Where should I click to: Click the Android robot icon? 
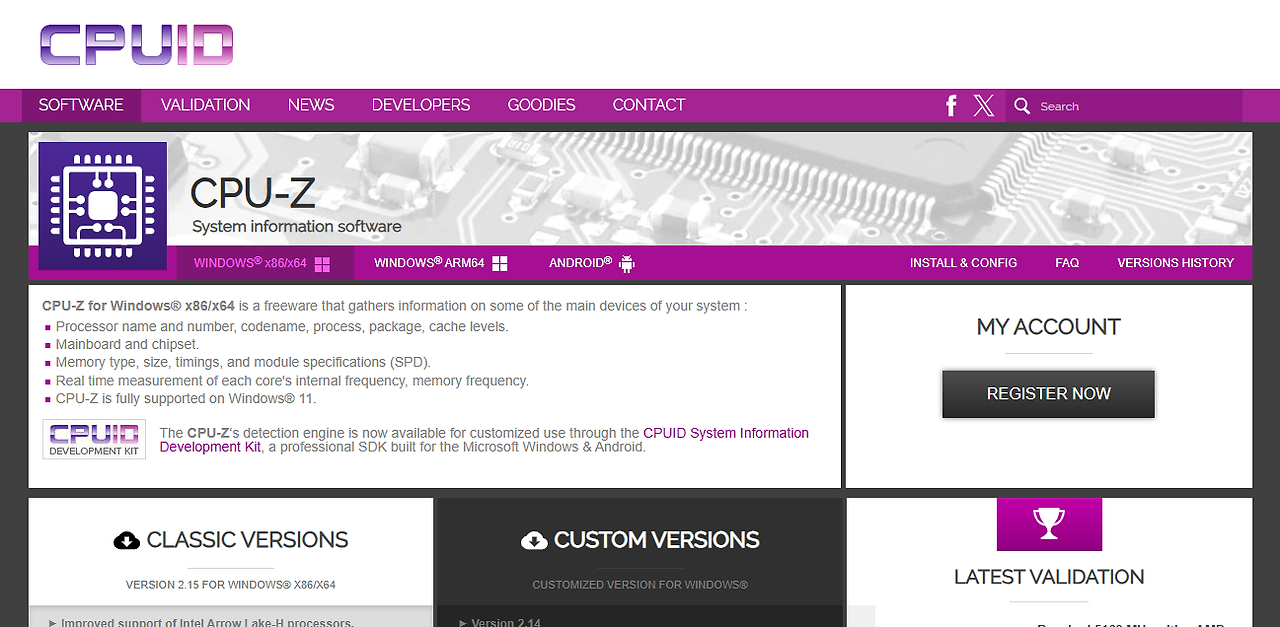click(627, 263)
